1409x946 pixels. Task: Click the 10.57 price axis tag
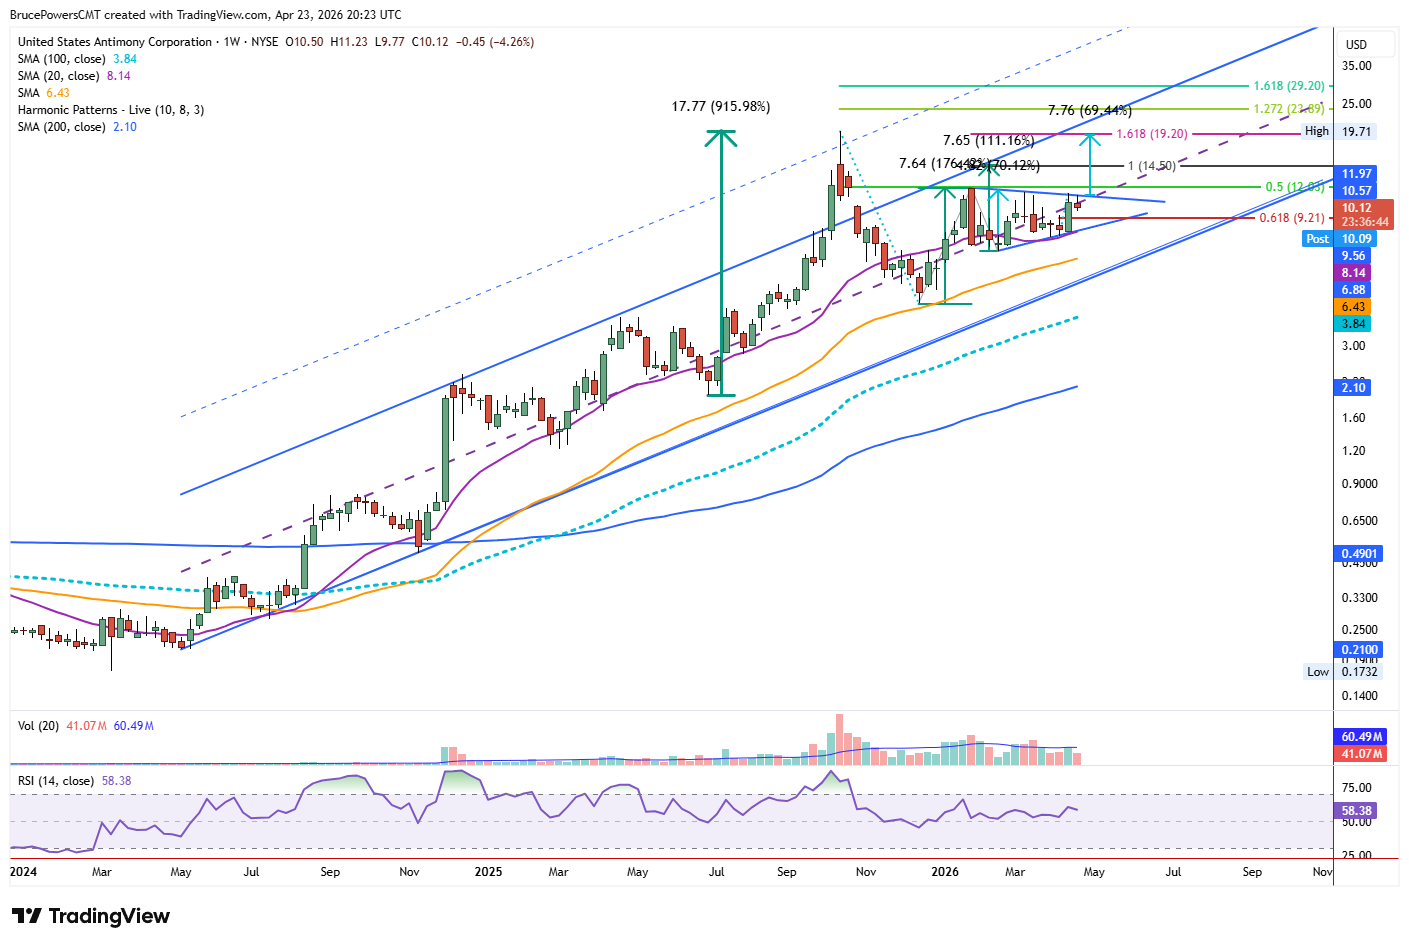pyautogui.click(x=1357, y=191)
